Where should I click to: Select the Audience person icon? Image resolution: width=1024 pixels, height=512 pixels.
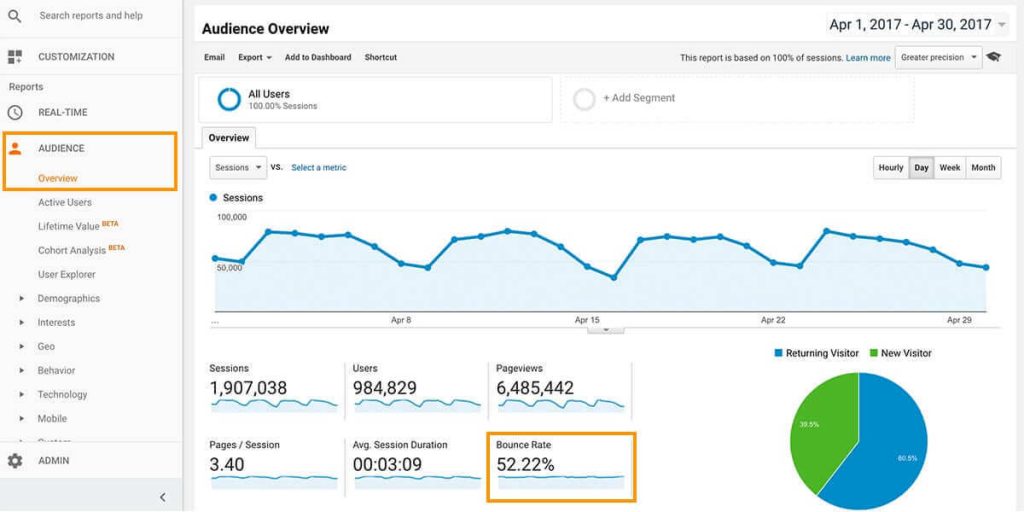[14, 148]
